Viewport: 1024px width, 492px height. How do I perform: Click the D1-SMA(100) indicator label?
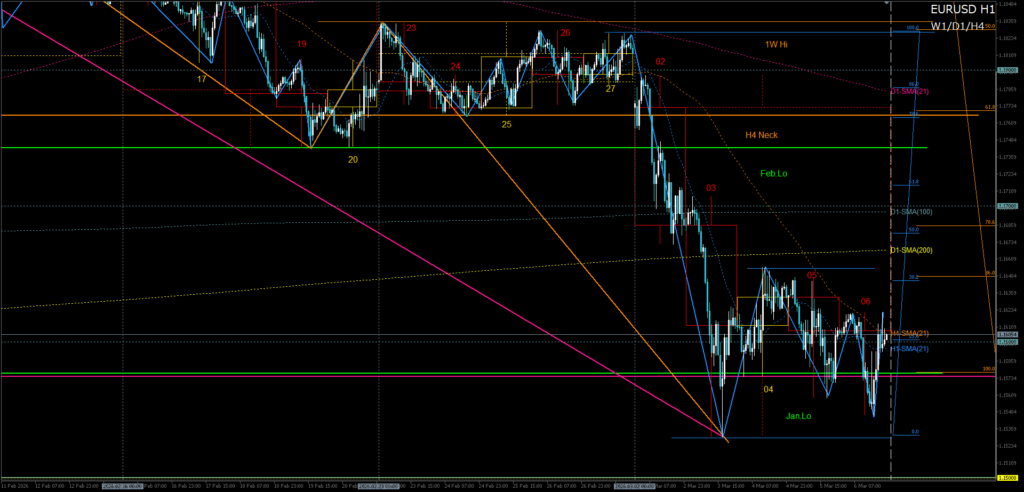pyautogui.click(x=911, y=212)
